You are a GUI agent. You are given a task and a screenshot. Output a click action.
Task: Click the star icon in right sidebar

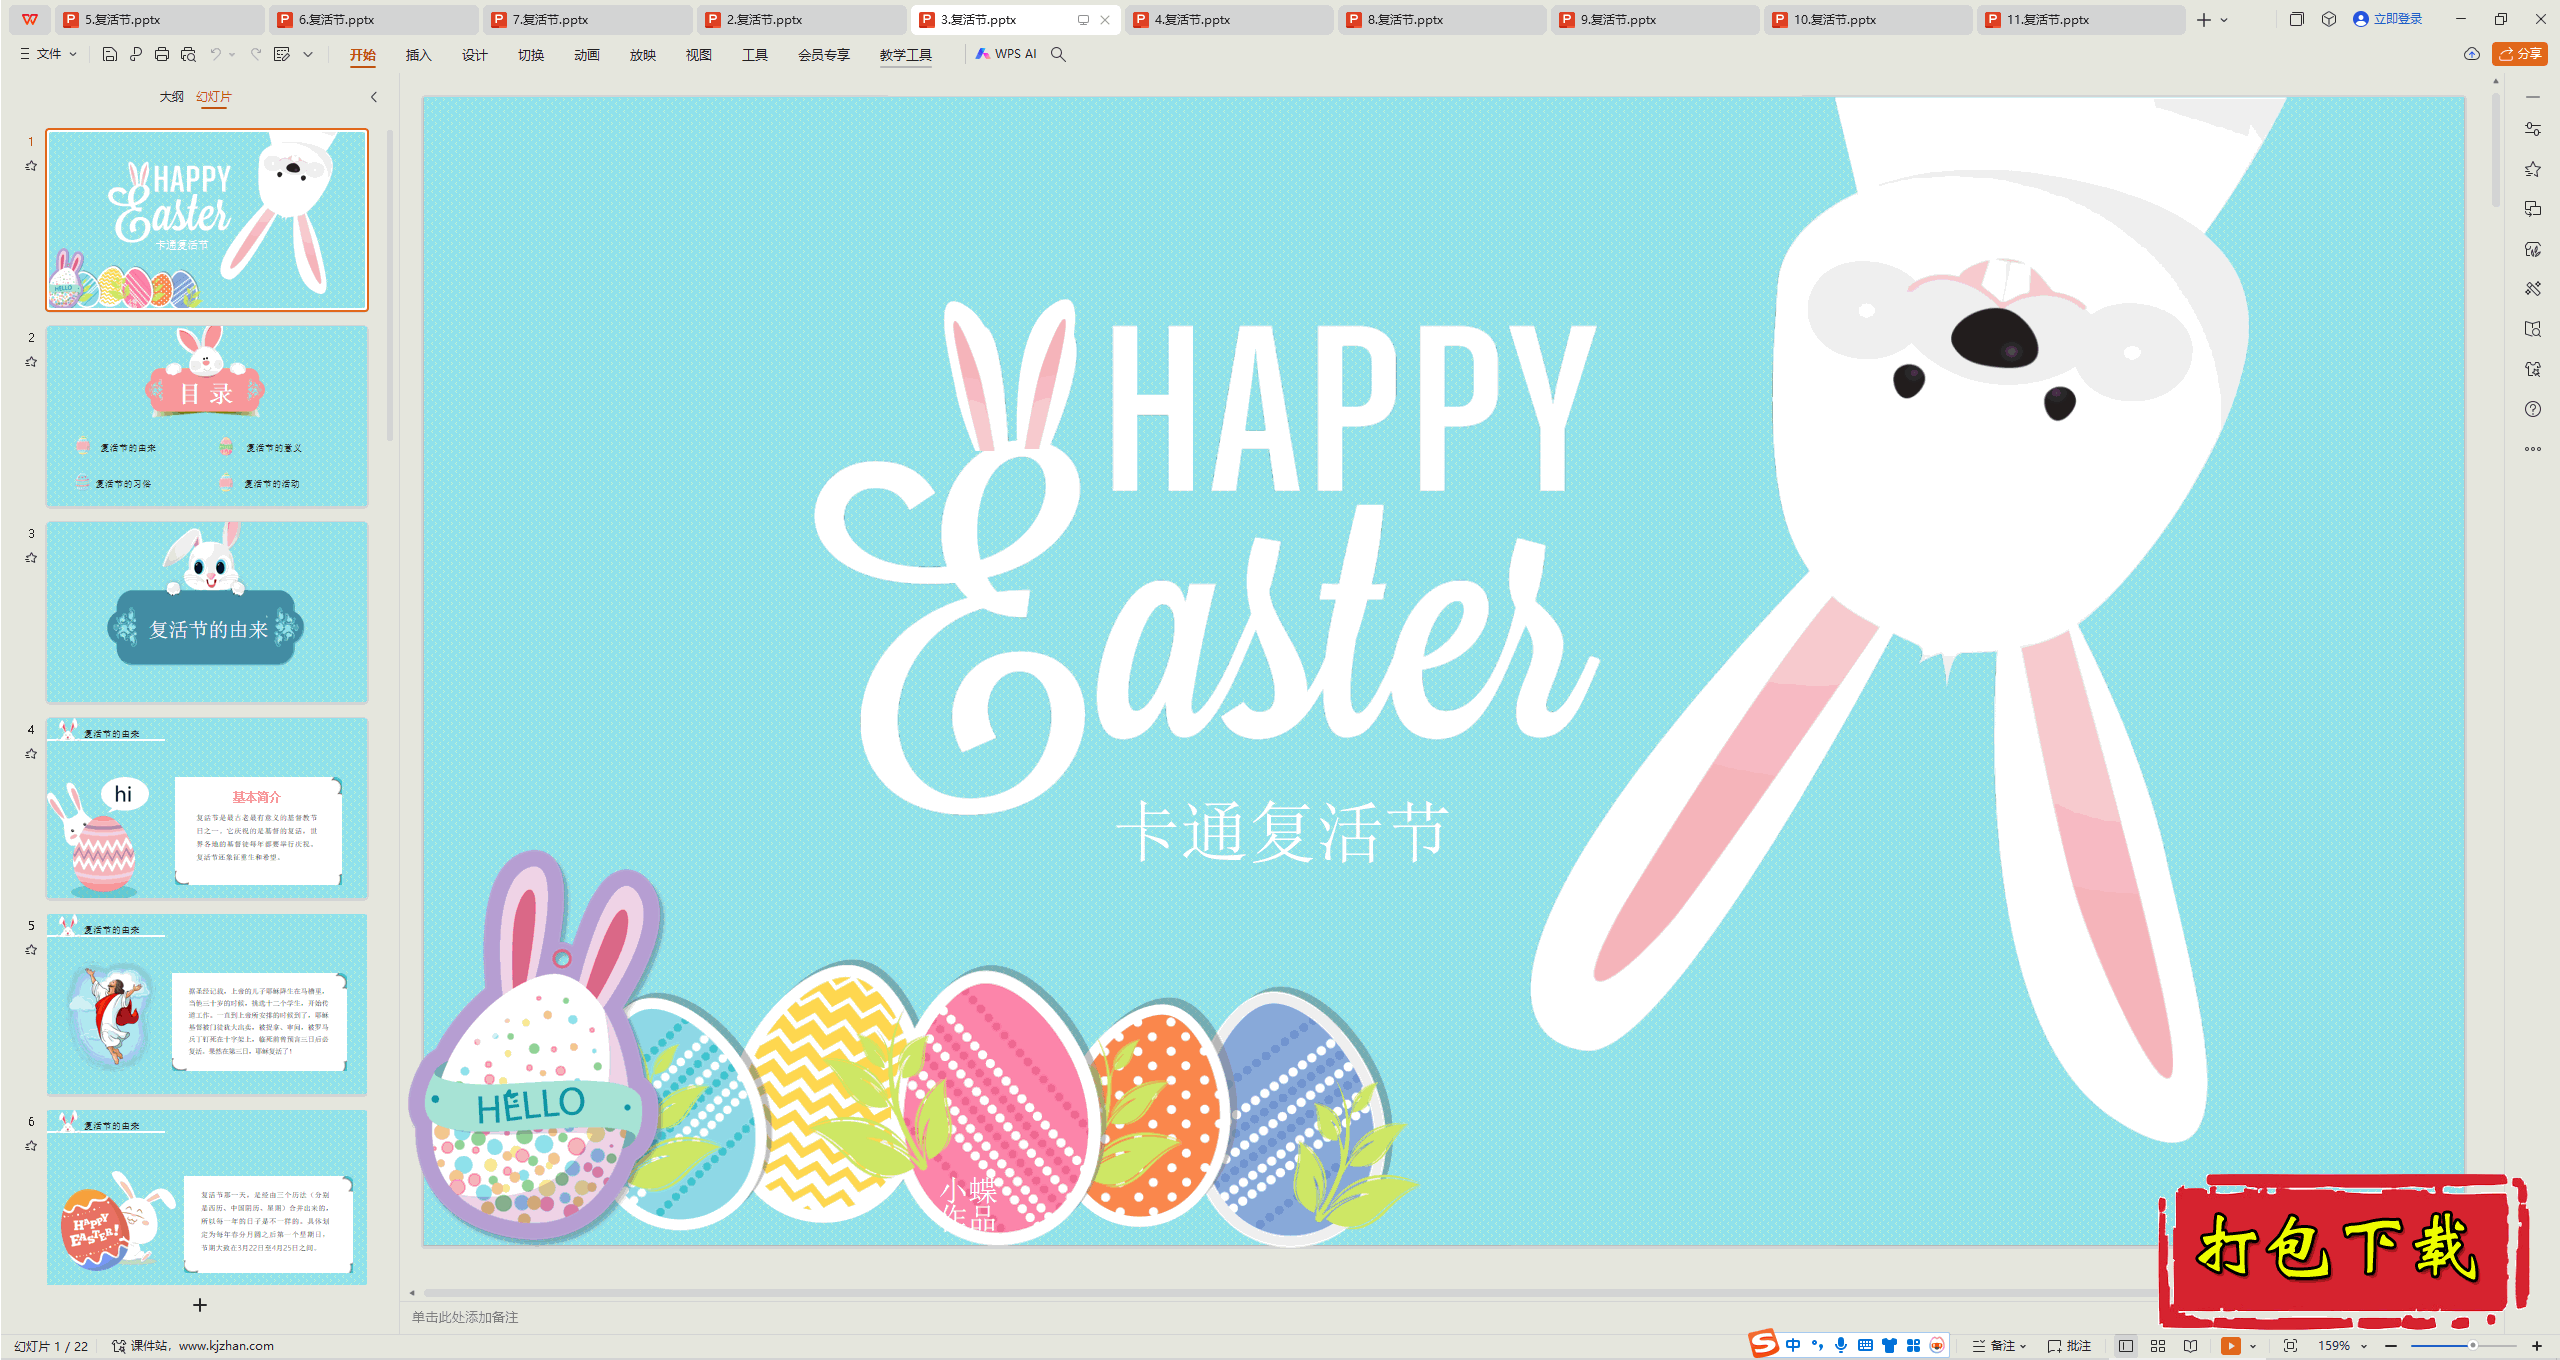[2533, 169]
